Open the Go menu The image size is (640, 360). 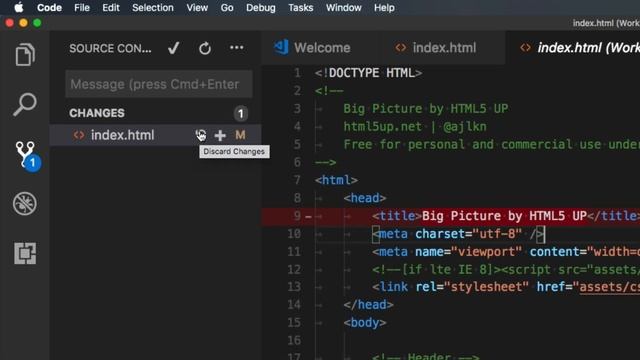pos(227,7)
